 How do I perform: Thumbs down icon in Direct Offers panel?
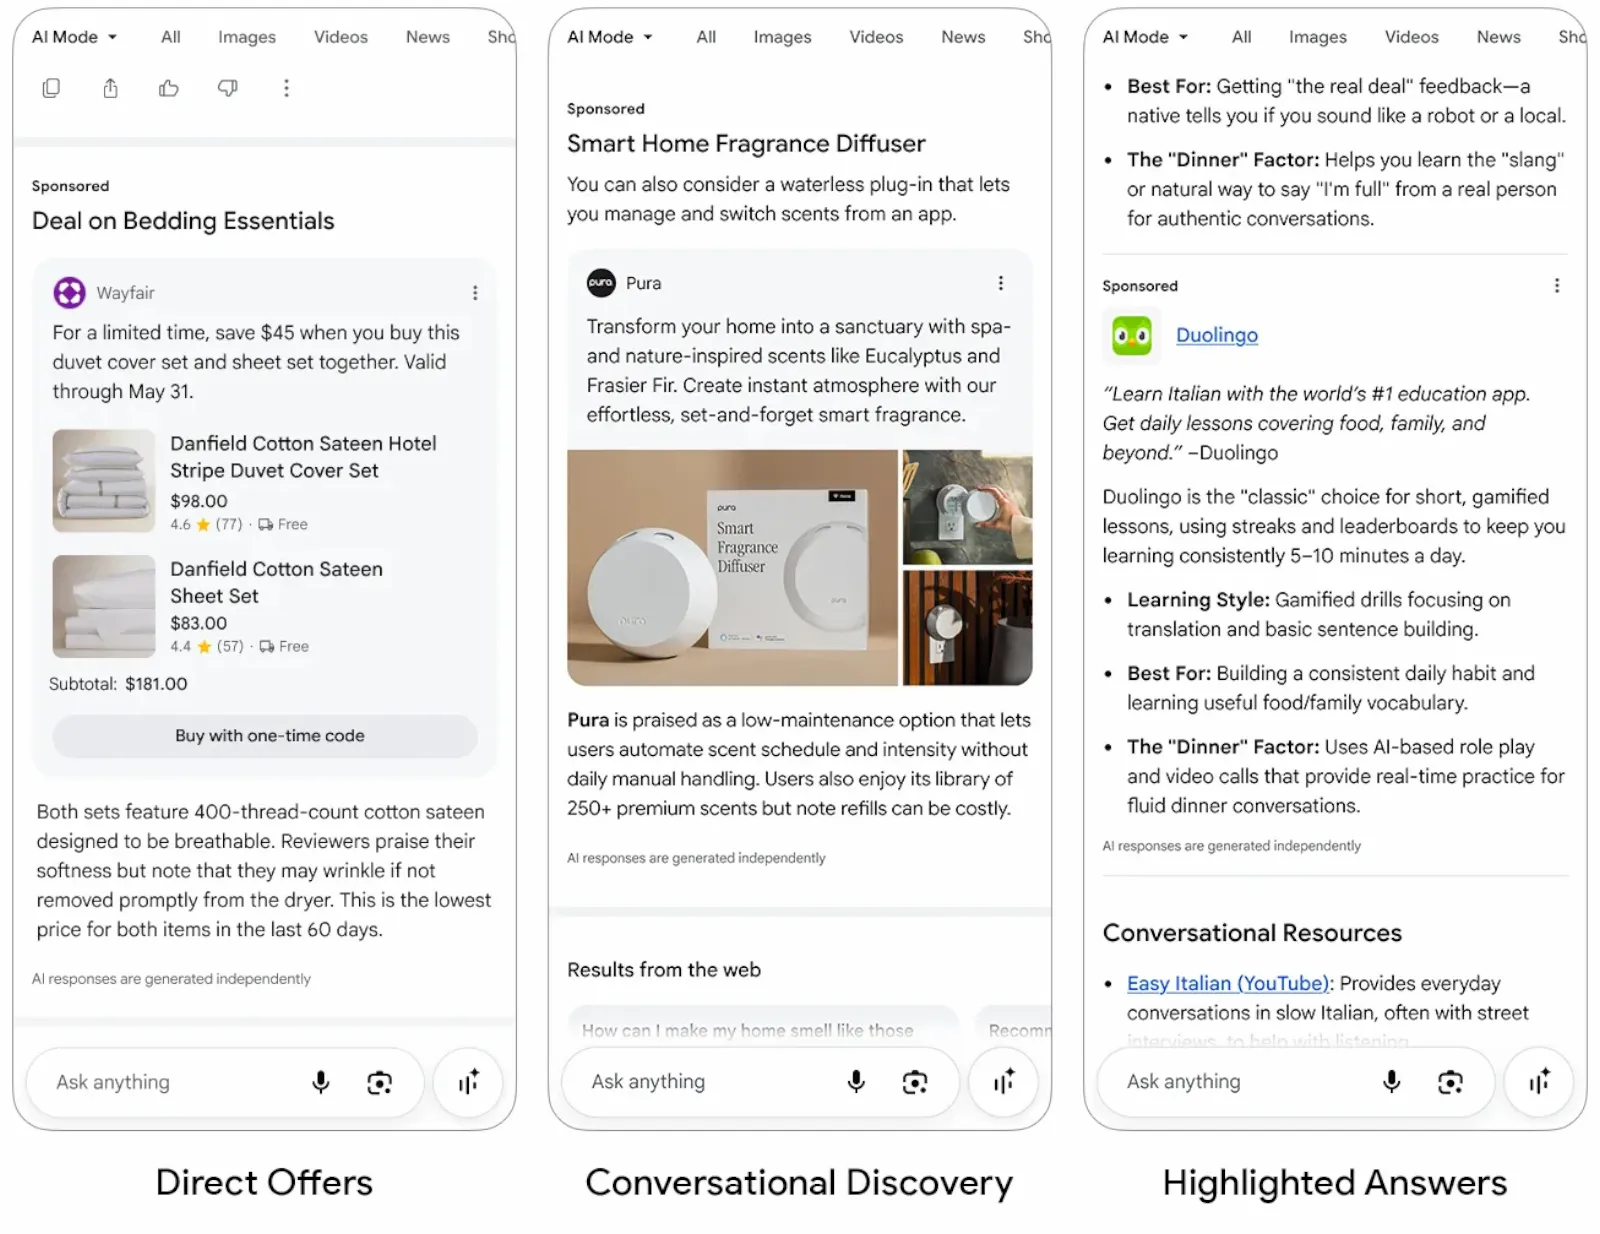click(228, 88)
